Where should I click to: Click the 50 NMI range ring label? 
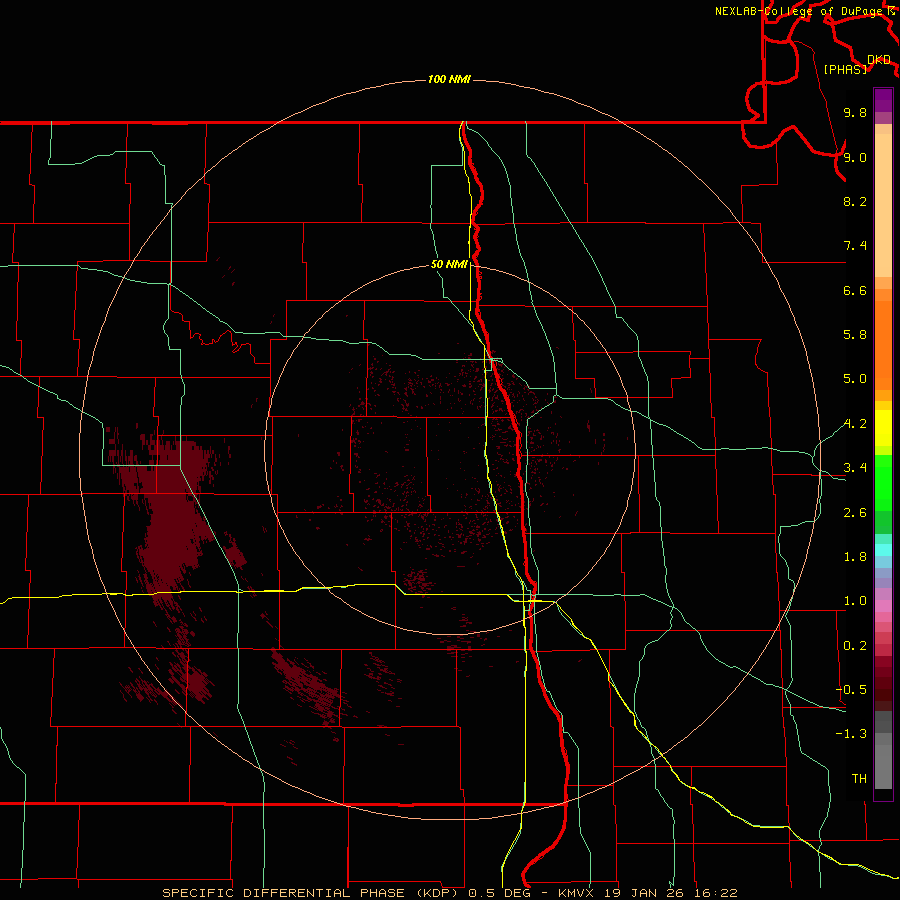(x=449, y=264)
